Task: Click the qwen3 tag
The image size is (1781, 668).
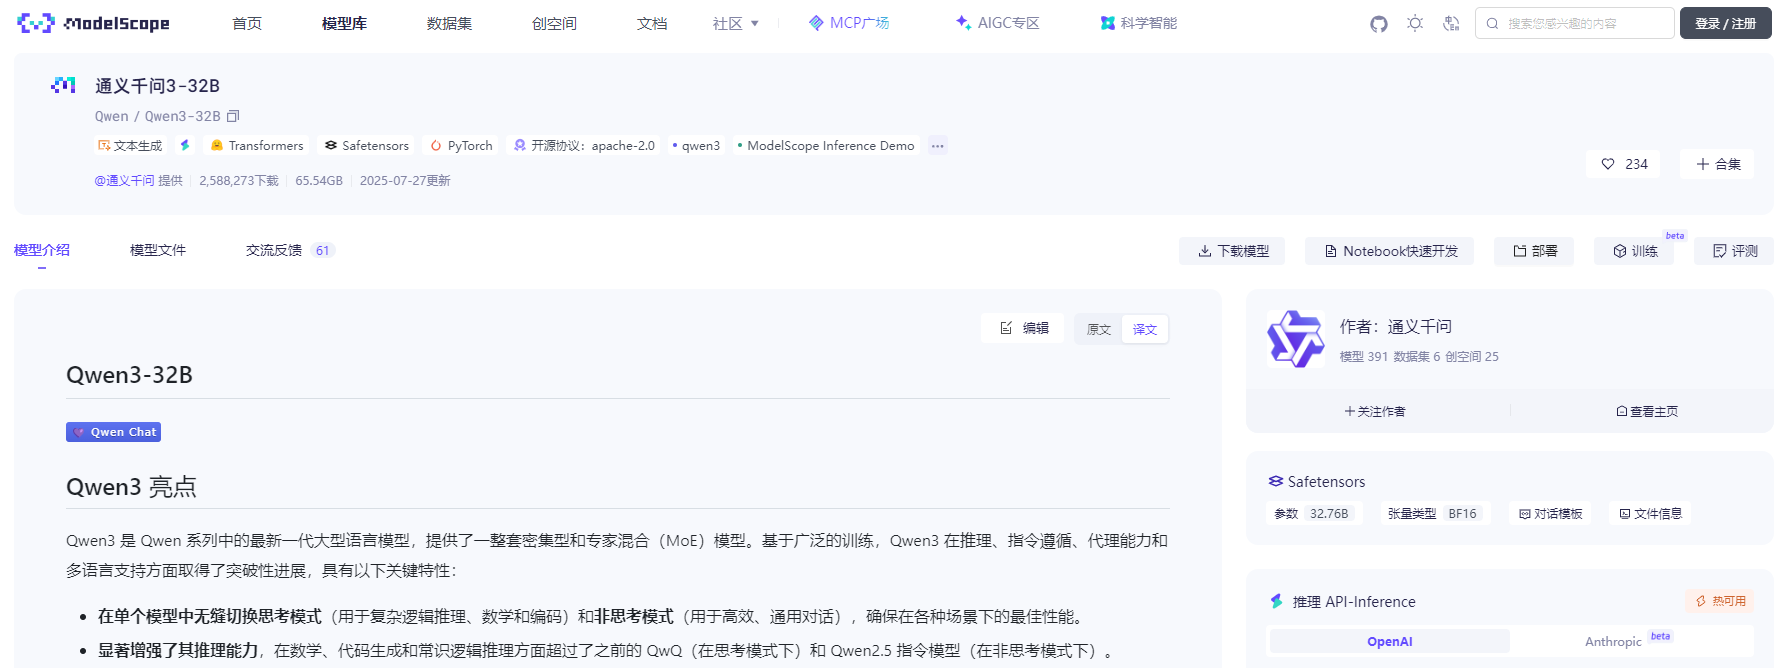Action: pos(696,145)
